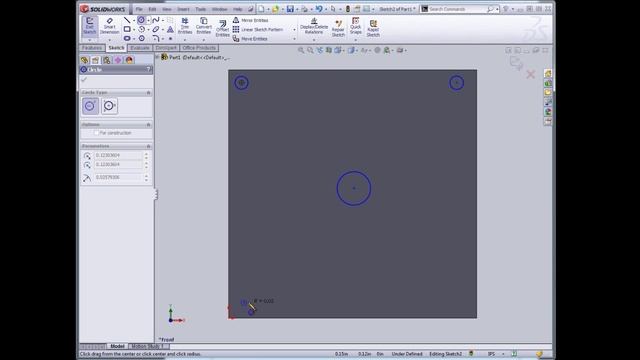This screenshot has width=640, height=360.
Task: Switch to the DimXpert tab
Action: pyautogui.click(x=166, y=48)
